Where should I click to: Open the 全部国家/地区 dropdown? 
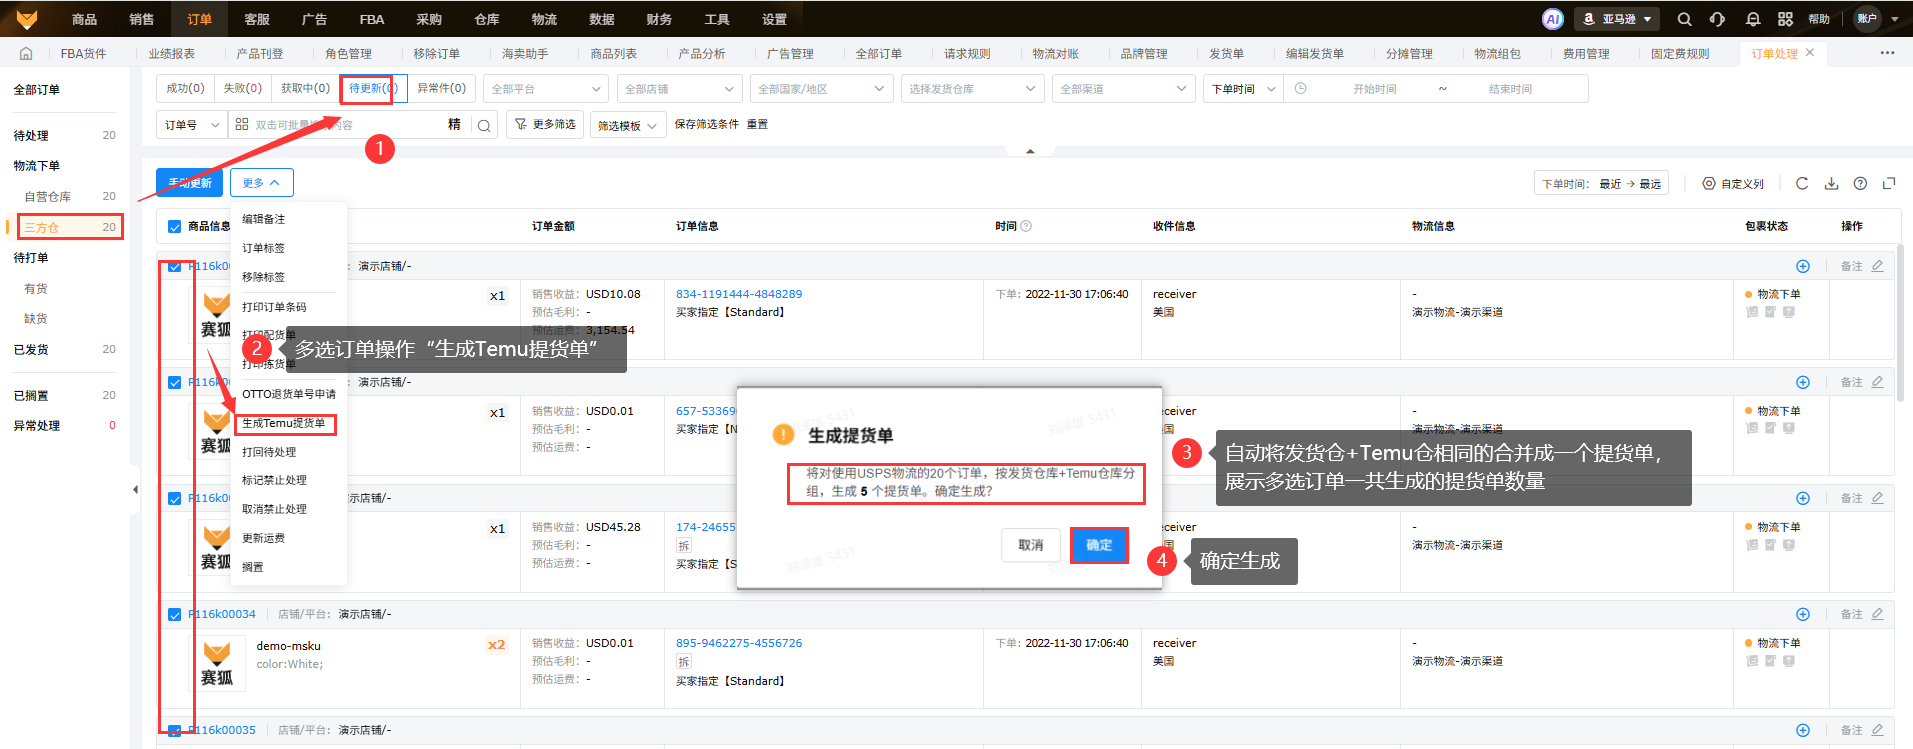tap(821, 89)
